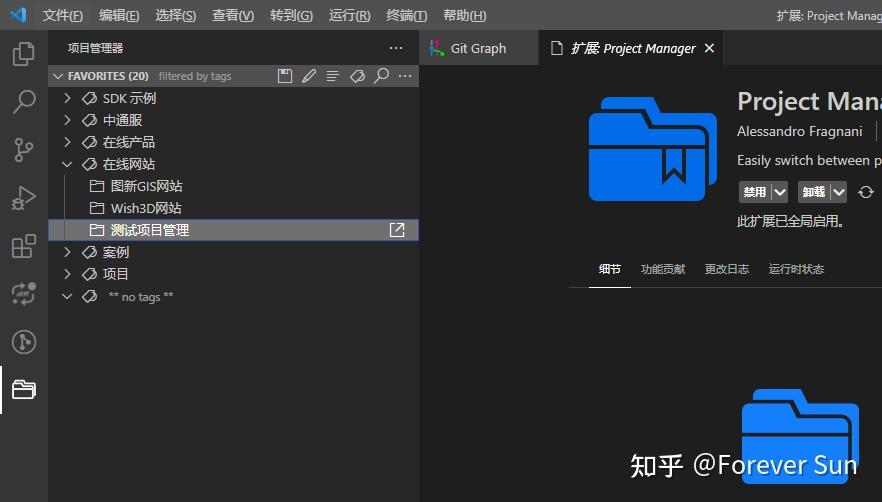Image resolution: width=882 pixels, height=502 pixels.
Task: Select project 图新GIS网站
Action: [x=233, y=186]
